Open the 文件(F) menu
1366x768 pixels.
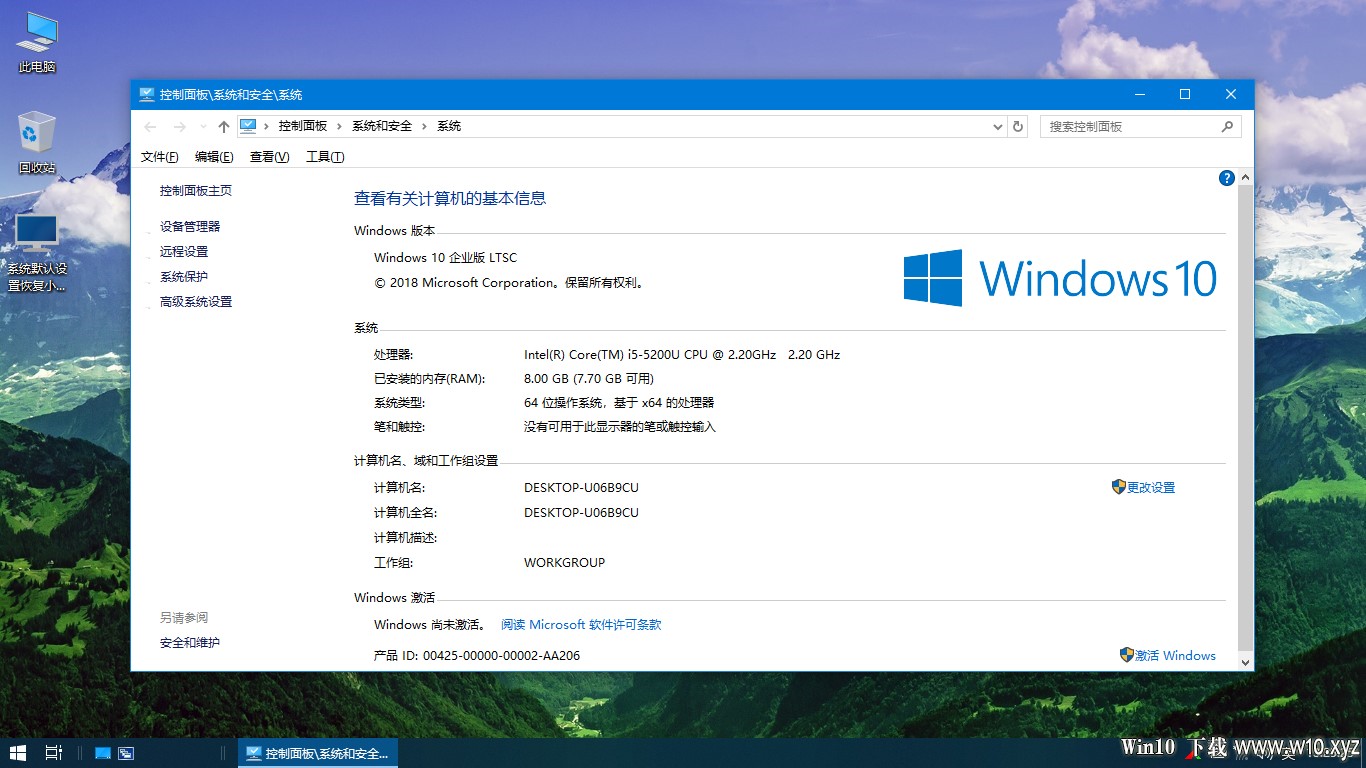pos(160,157)
